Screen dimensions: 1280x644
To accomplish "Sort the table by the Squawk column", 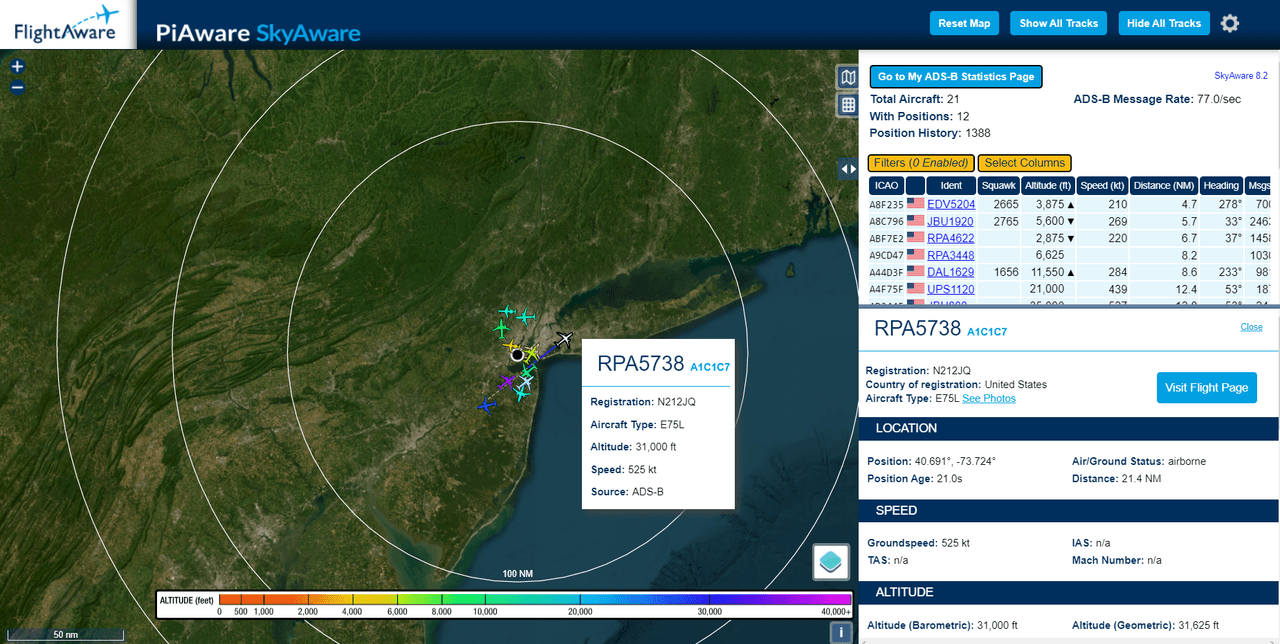I will point(999,185).
